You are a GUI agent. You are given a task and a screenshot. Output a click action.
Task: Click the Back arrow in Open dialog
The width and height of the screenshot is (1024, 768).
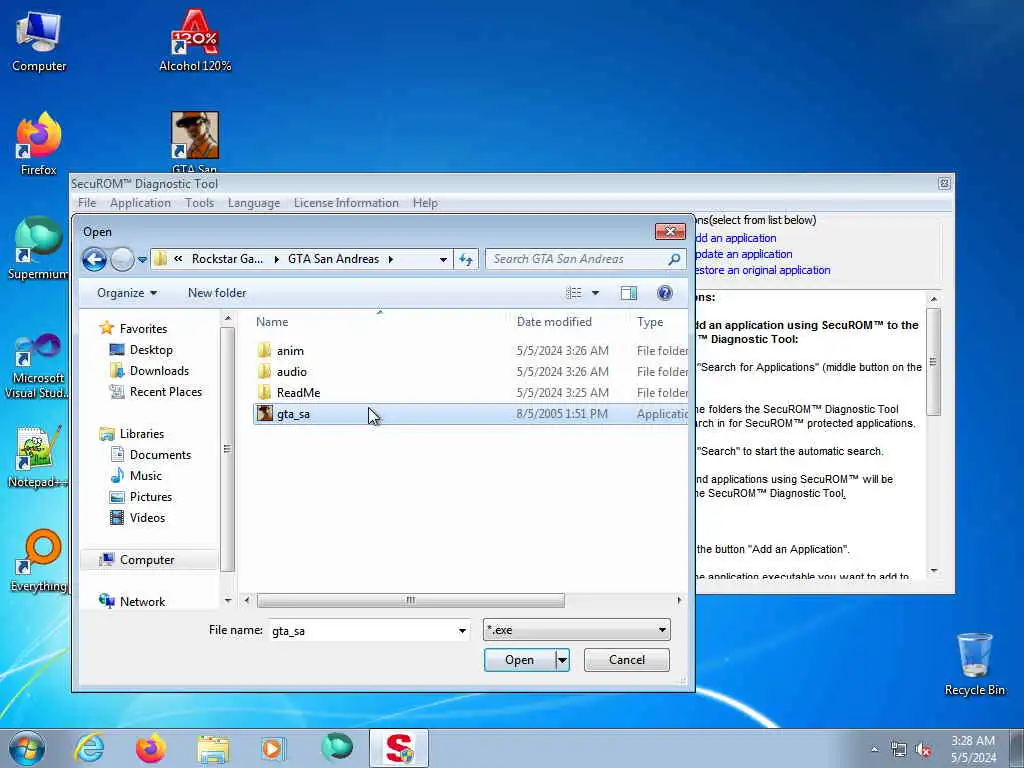click(94, 259)
